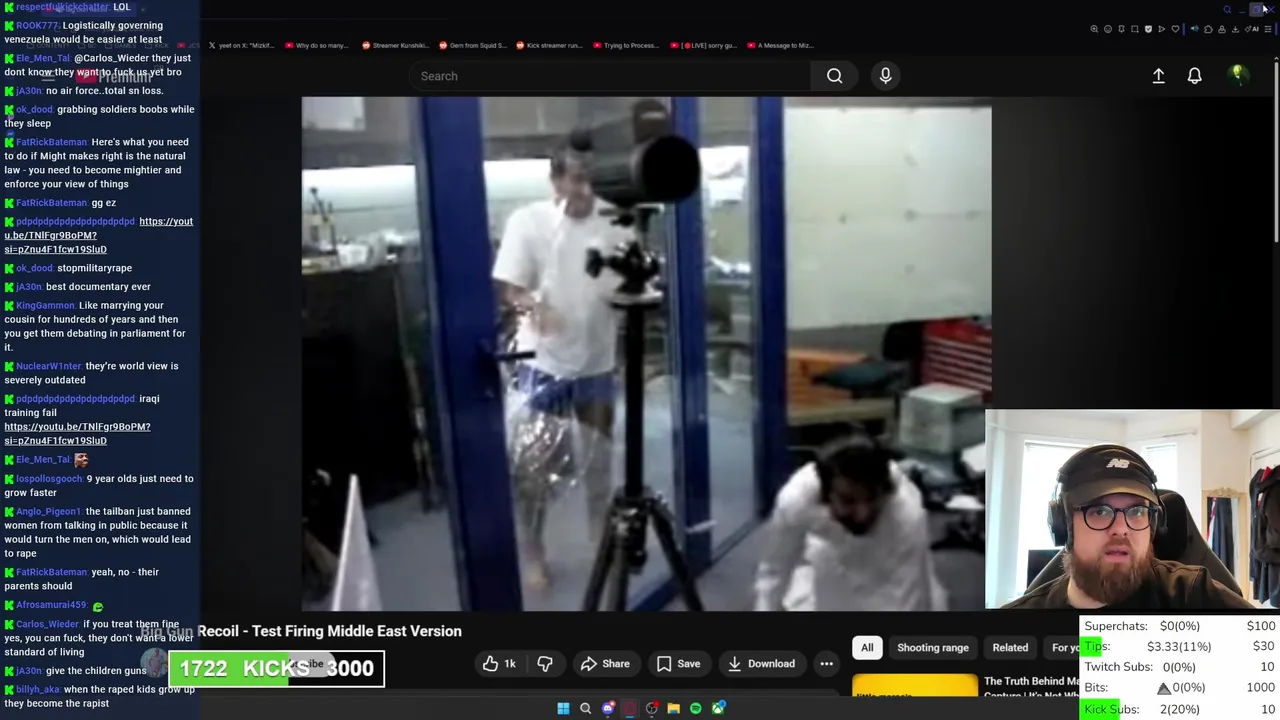Click chat username 'billyh_aka'
Viewport: 1280px width, 720px height.
click(x=38, y=690)
